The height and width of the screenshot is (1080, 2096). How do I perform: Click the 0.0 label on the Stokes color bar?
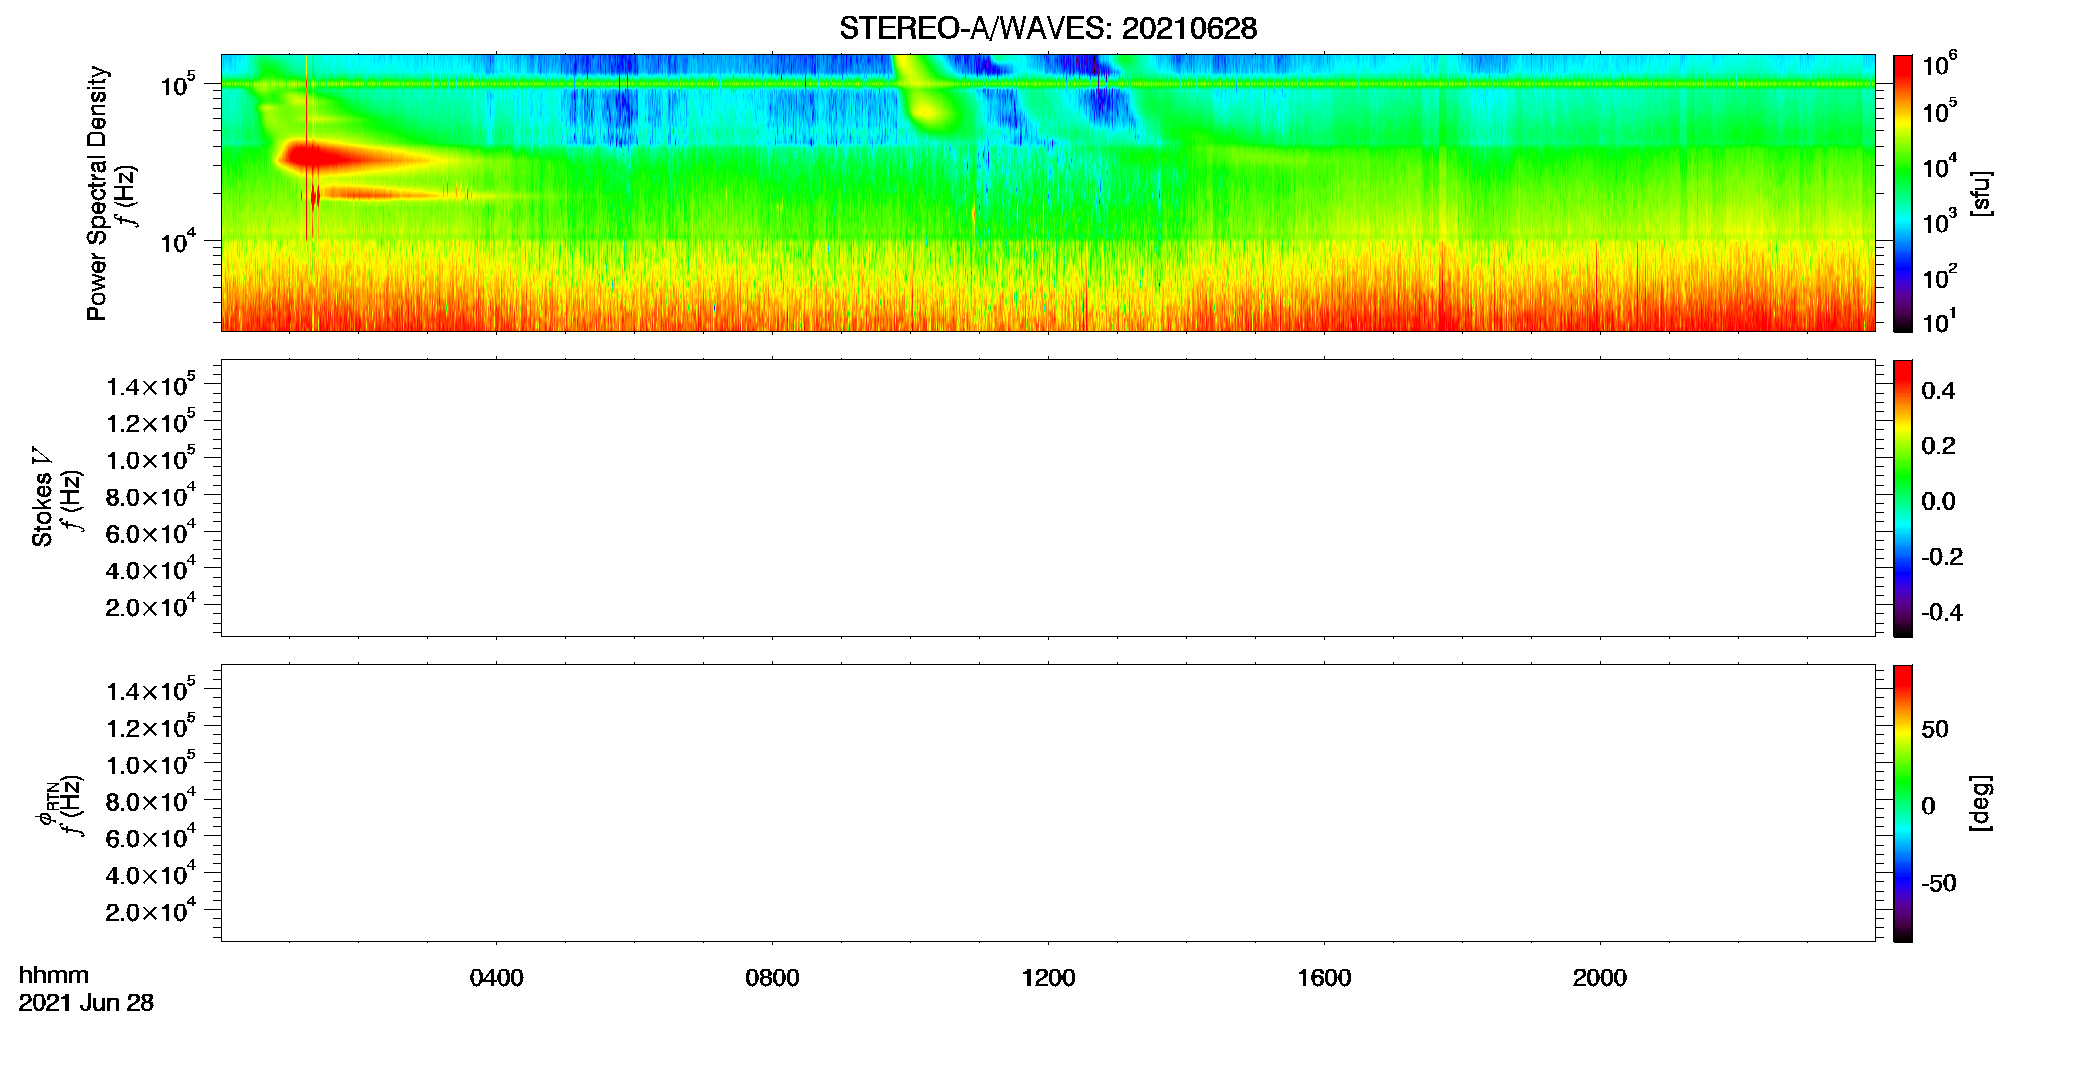pos(1938,502)
